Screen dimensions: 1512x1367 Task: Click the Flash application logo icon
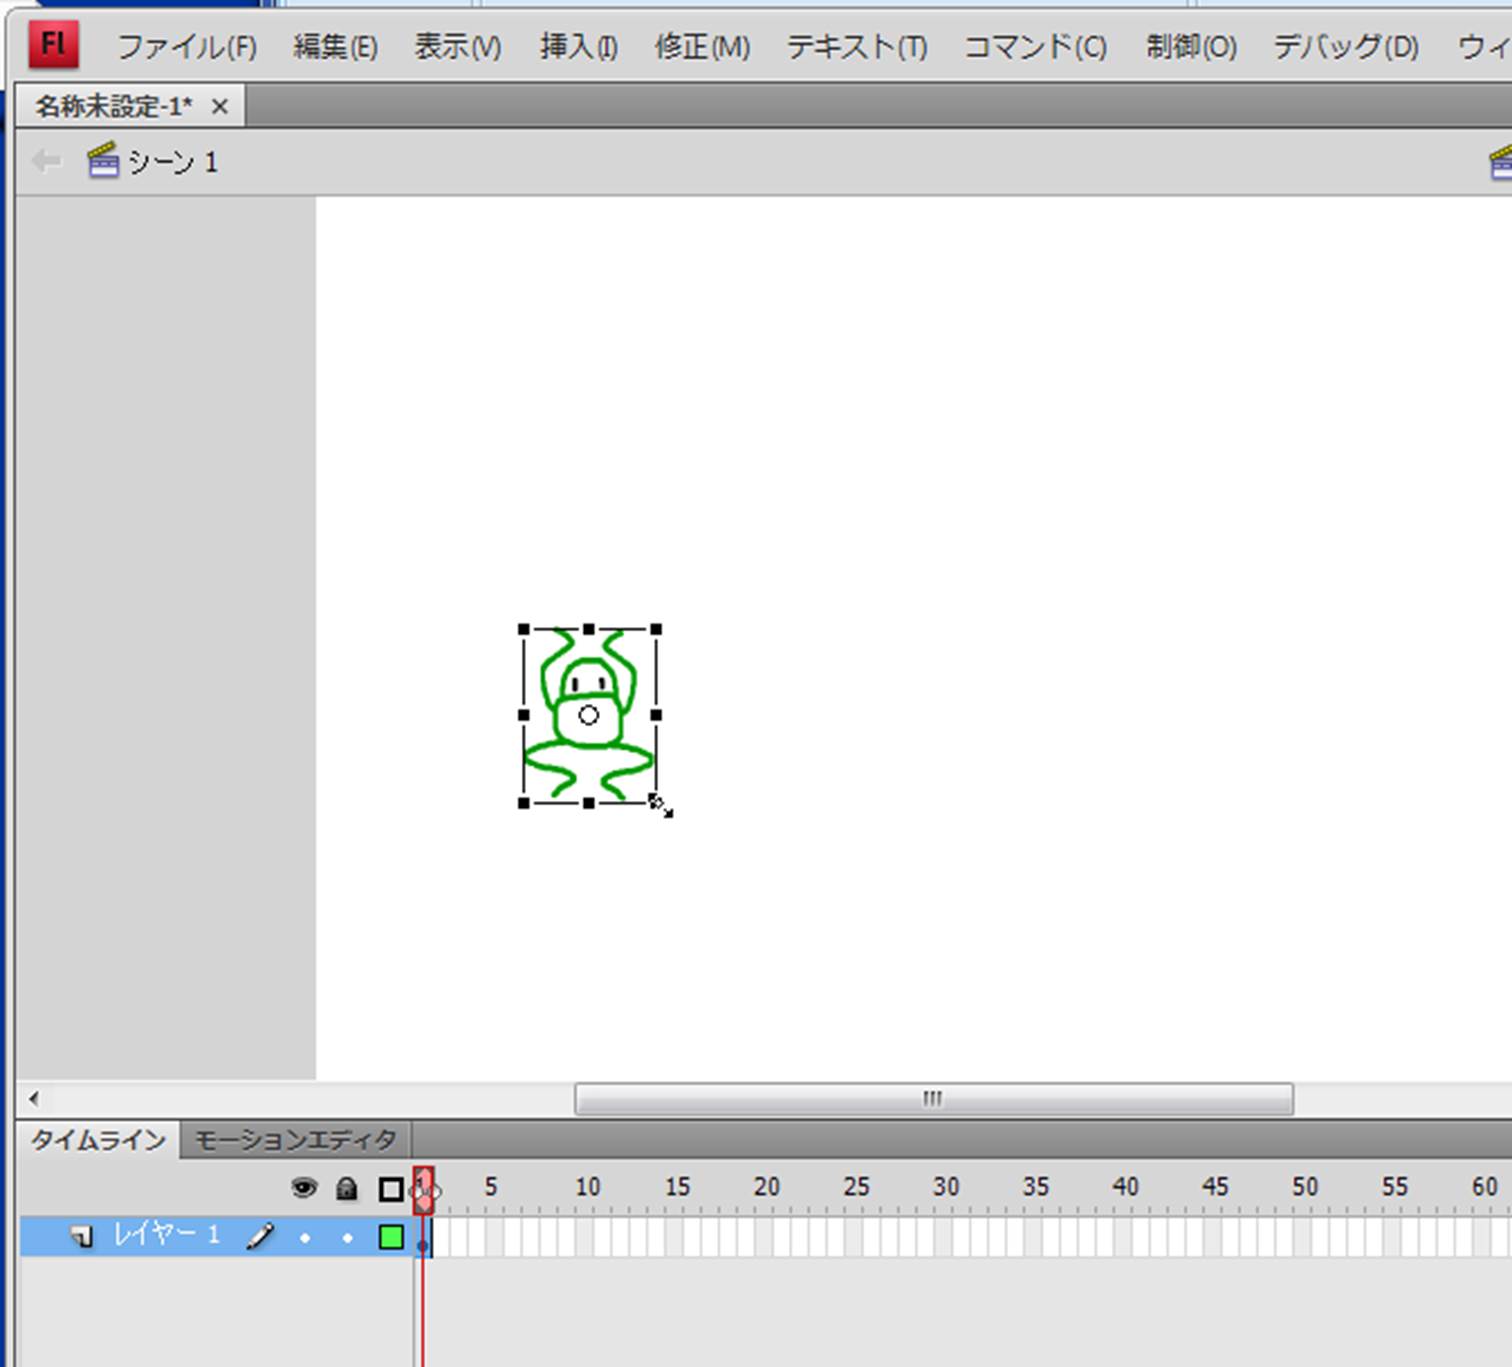tap(52, 45)
